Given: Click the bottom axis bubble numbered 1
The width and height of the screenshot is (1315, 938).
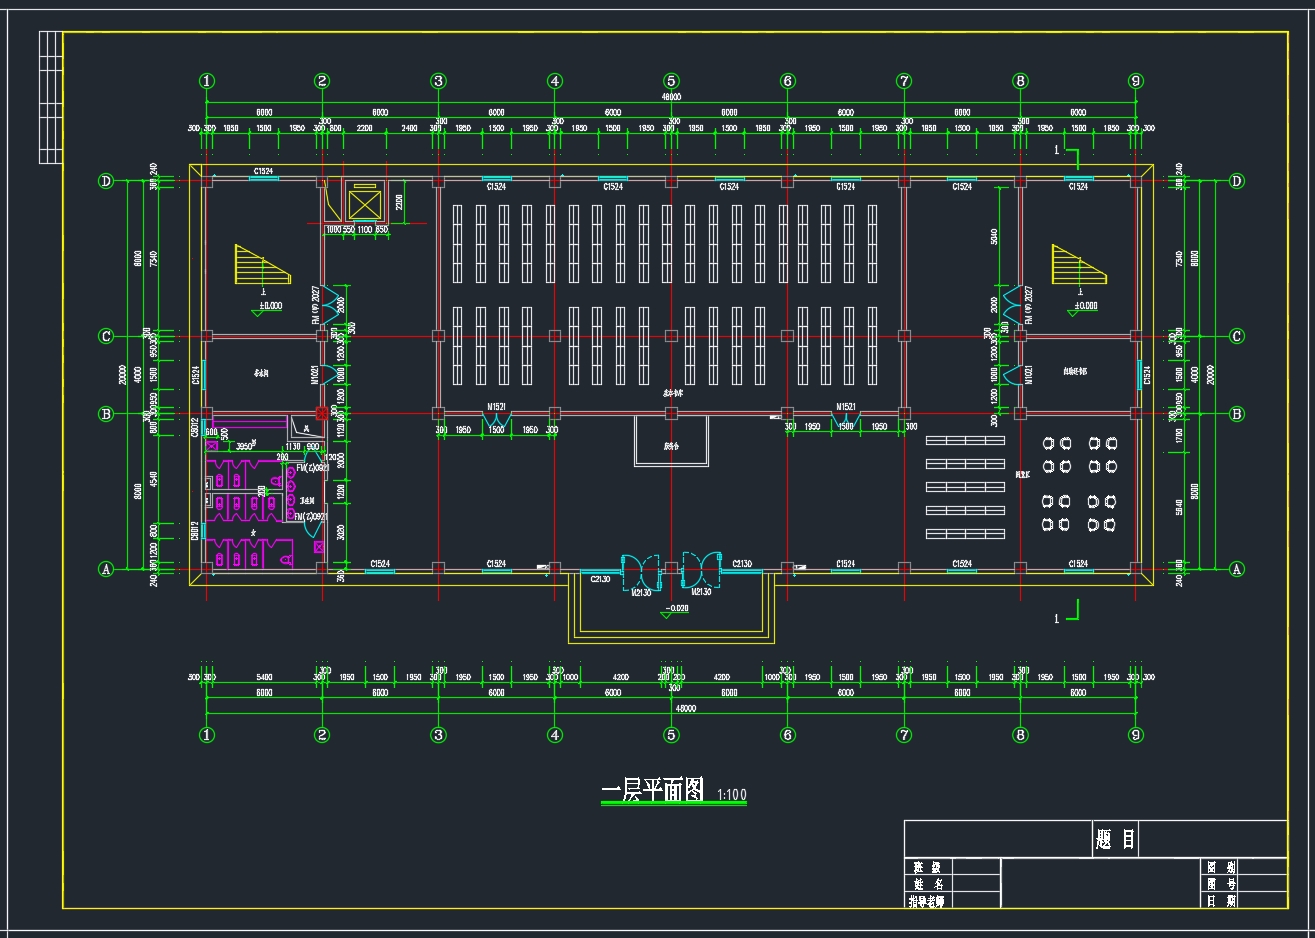Looking at the screenshot, I should (207, 735).
